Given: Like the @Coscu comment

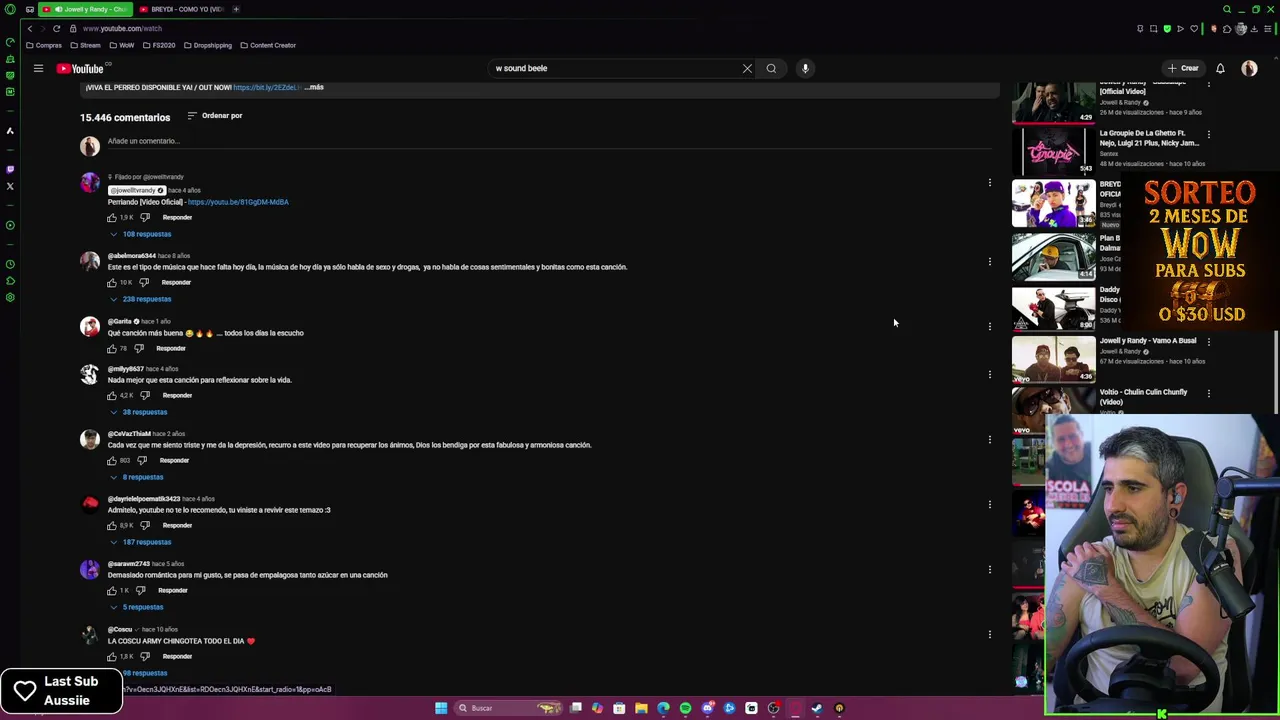Looking at the screenshot, I should pyautogui.click(x=112, y=656).
